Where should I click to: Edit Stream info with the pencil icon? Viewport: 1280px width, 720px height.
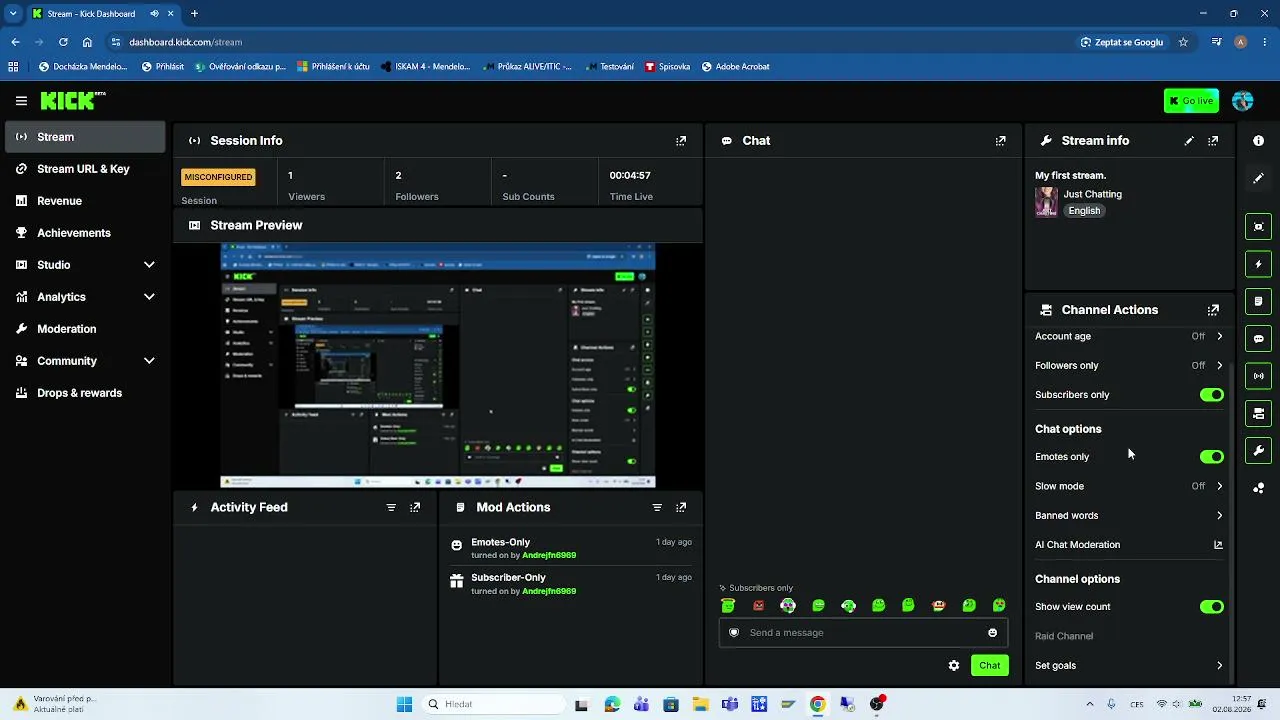(x=1189, y=141)
